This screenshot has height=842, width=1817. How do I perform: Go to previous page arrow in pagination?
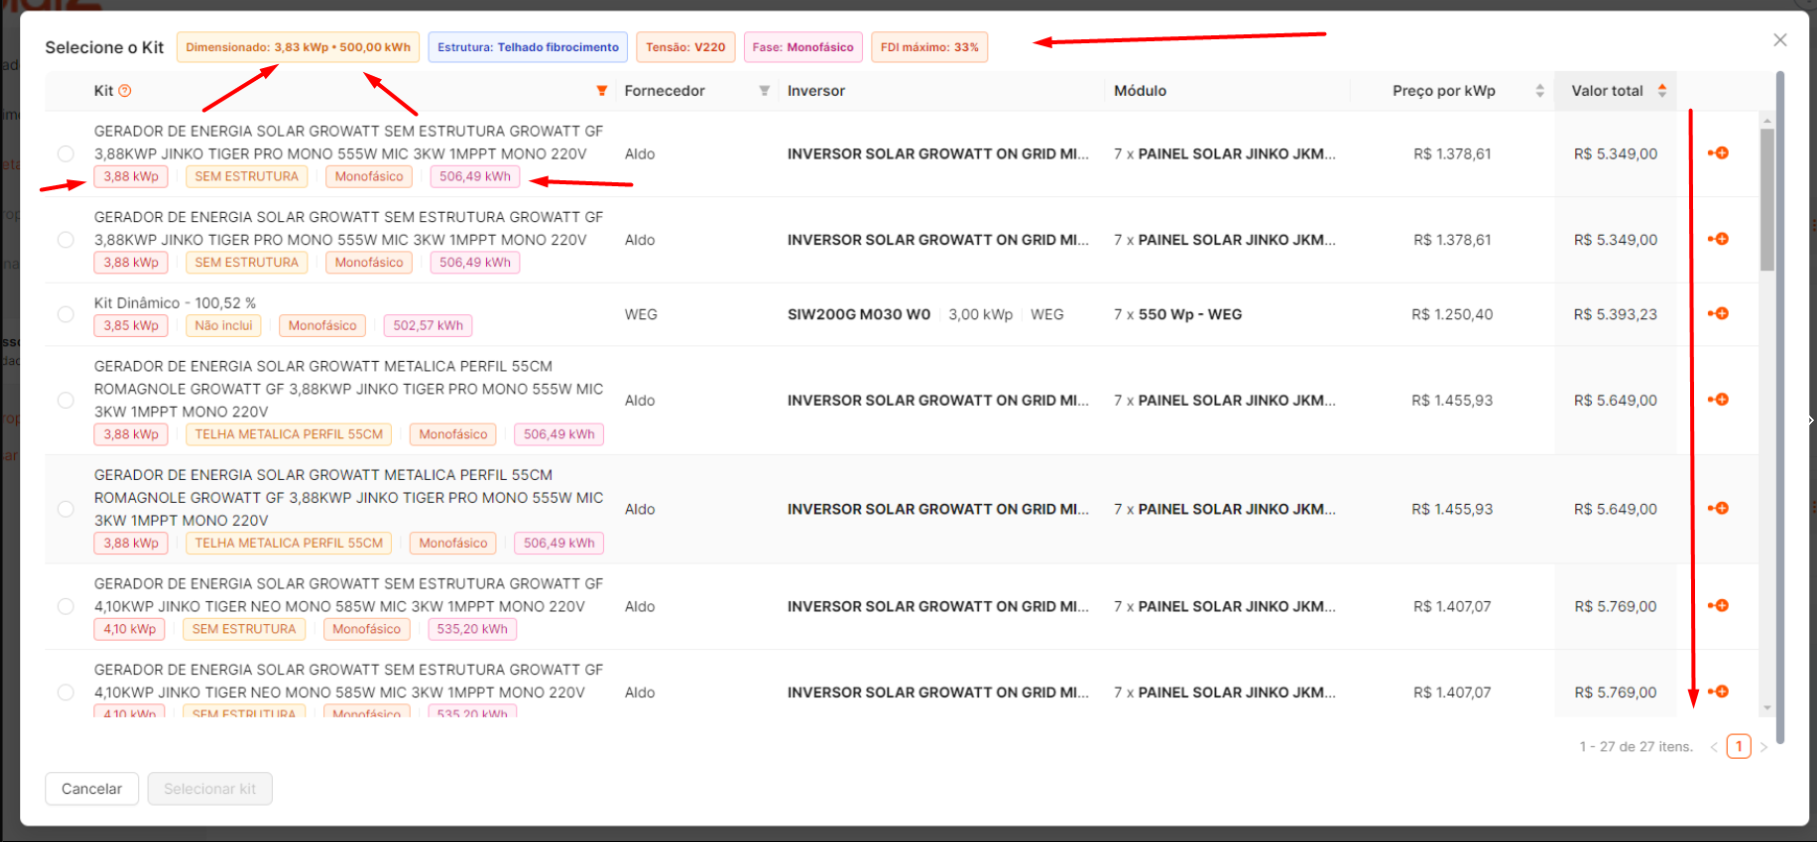1714,747
